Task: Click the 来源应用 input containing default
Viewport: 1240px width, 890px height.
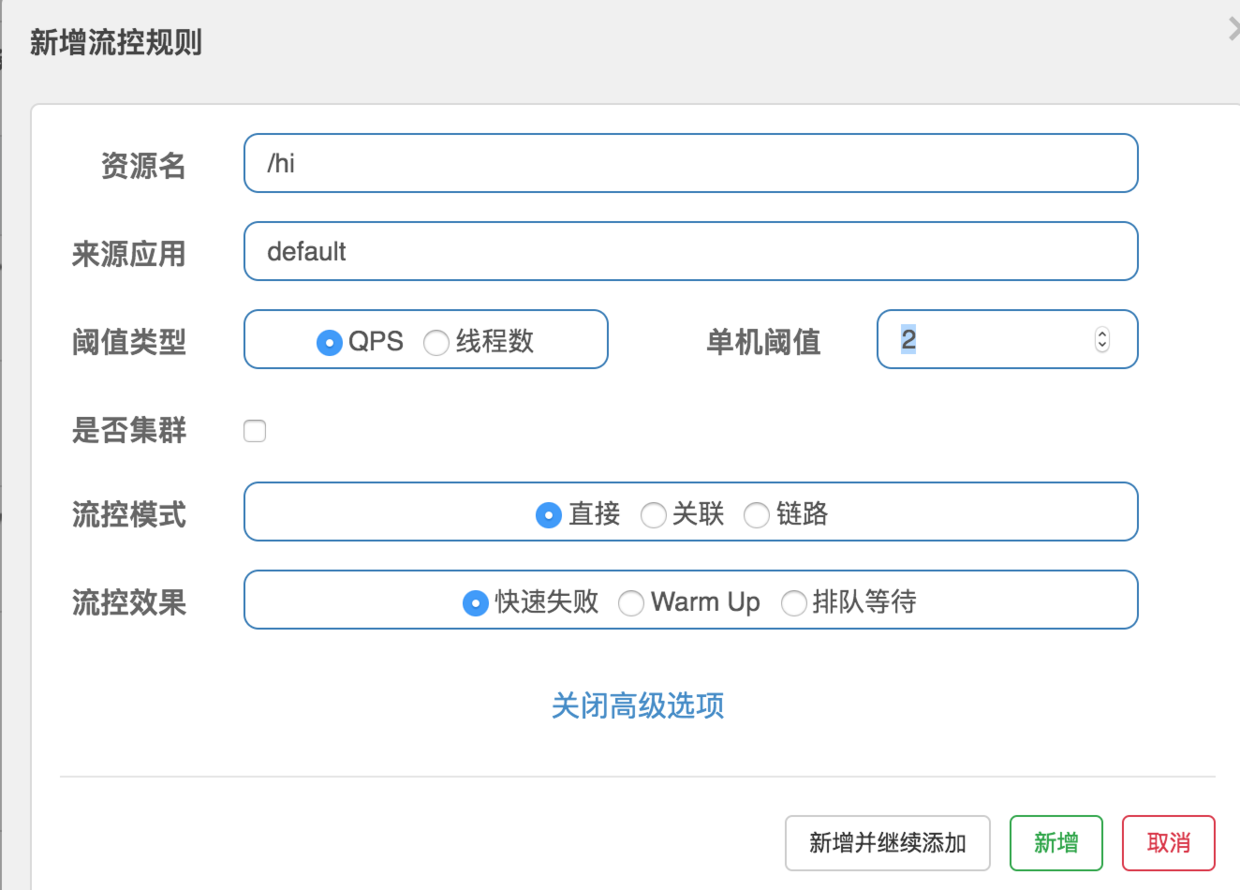Action: 690,251
